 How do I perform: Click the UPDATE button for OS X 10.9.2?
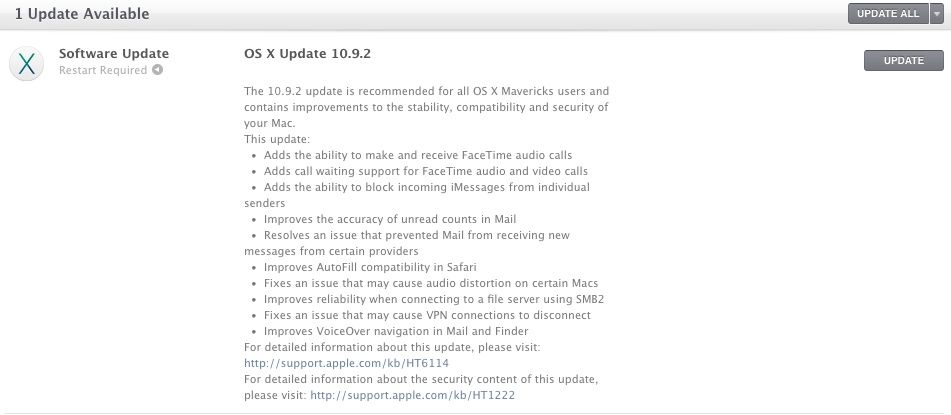click(x=904, y=61)
